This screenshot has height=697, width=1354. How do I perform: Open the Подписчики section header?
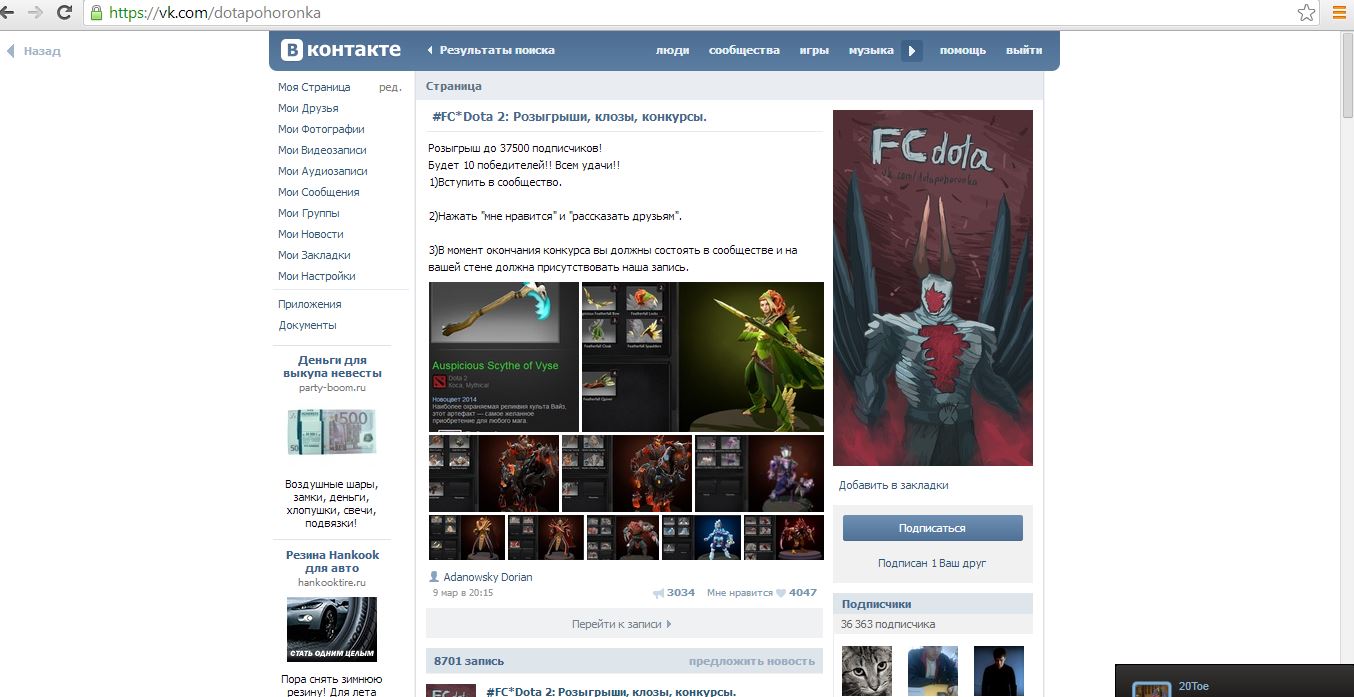932,604
